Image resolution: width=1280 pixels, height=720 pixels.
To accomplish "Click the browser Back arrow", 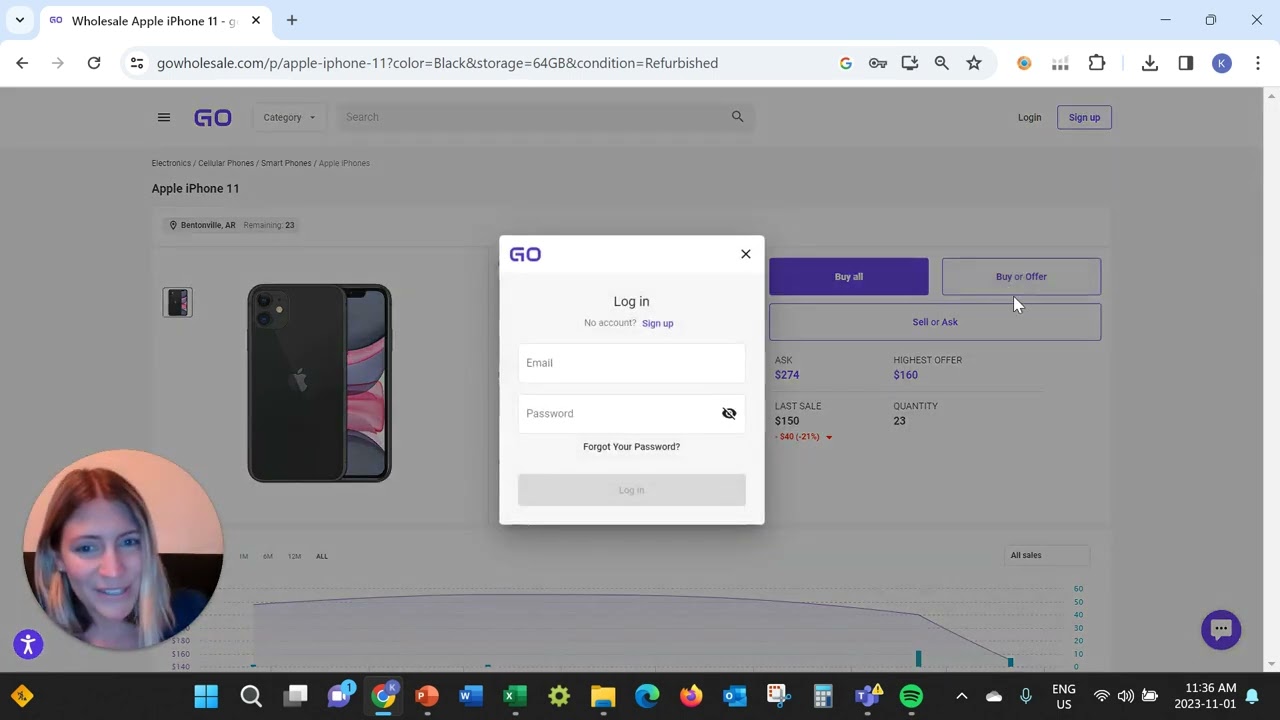I will [x=22, y=63].
